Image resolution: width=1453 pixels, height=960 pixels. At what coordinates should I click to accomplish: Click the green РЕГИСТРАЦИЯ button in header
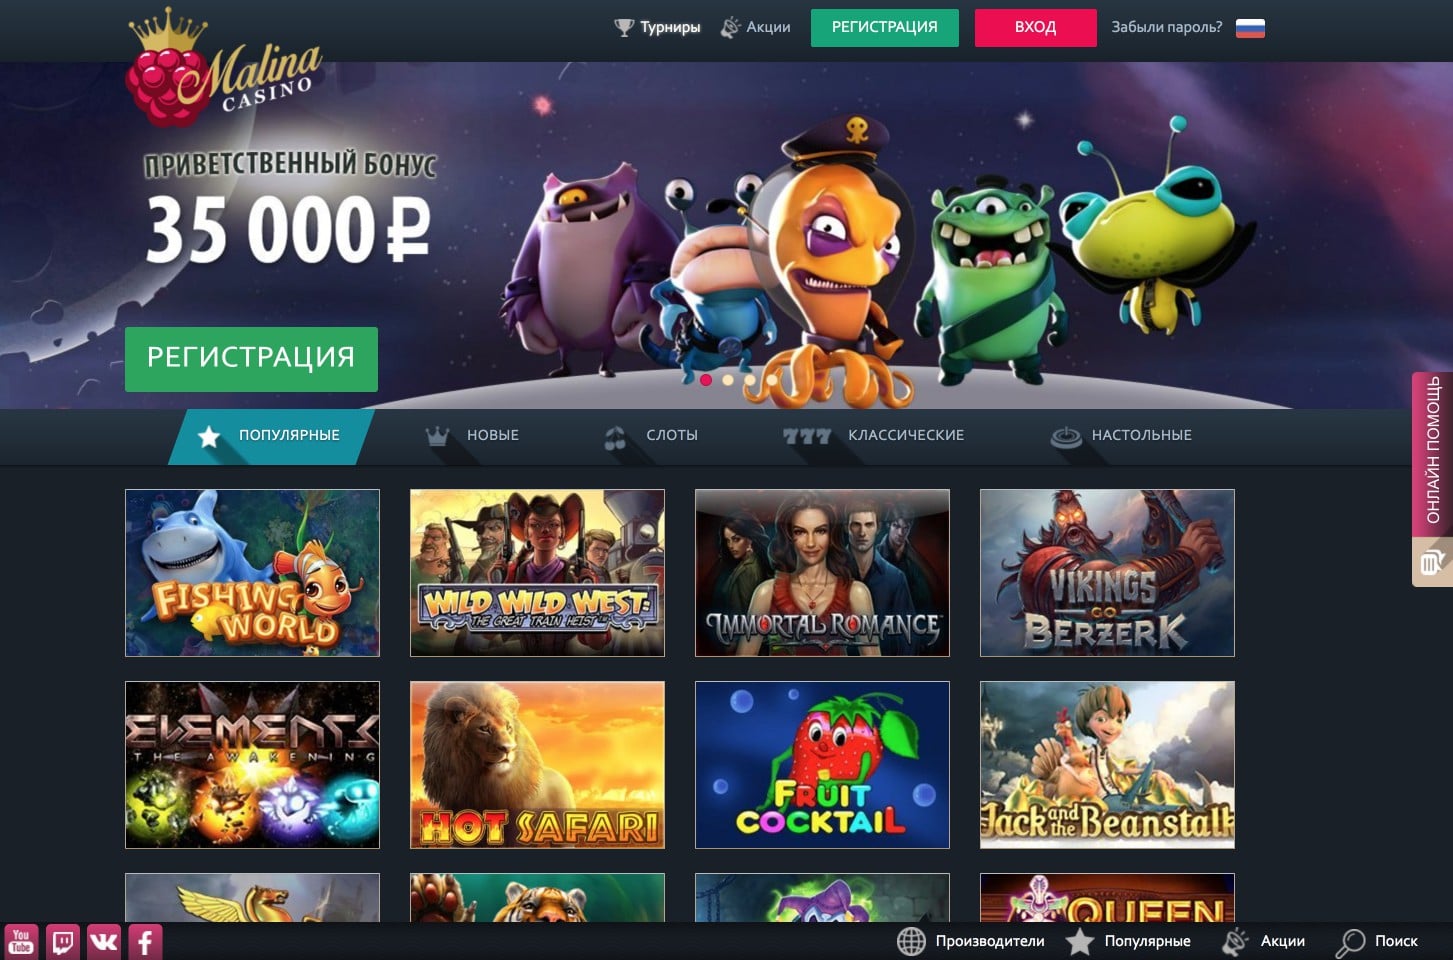[884, 28]
